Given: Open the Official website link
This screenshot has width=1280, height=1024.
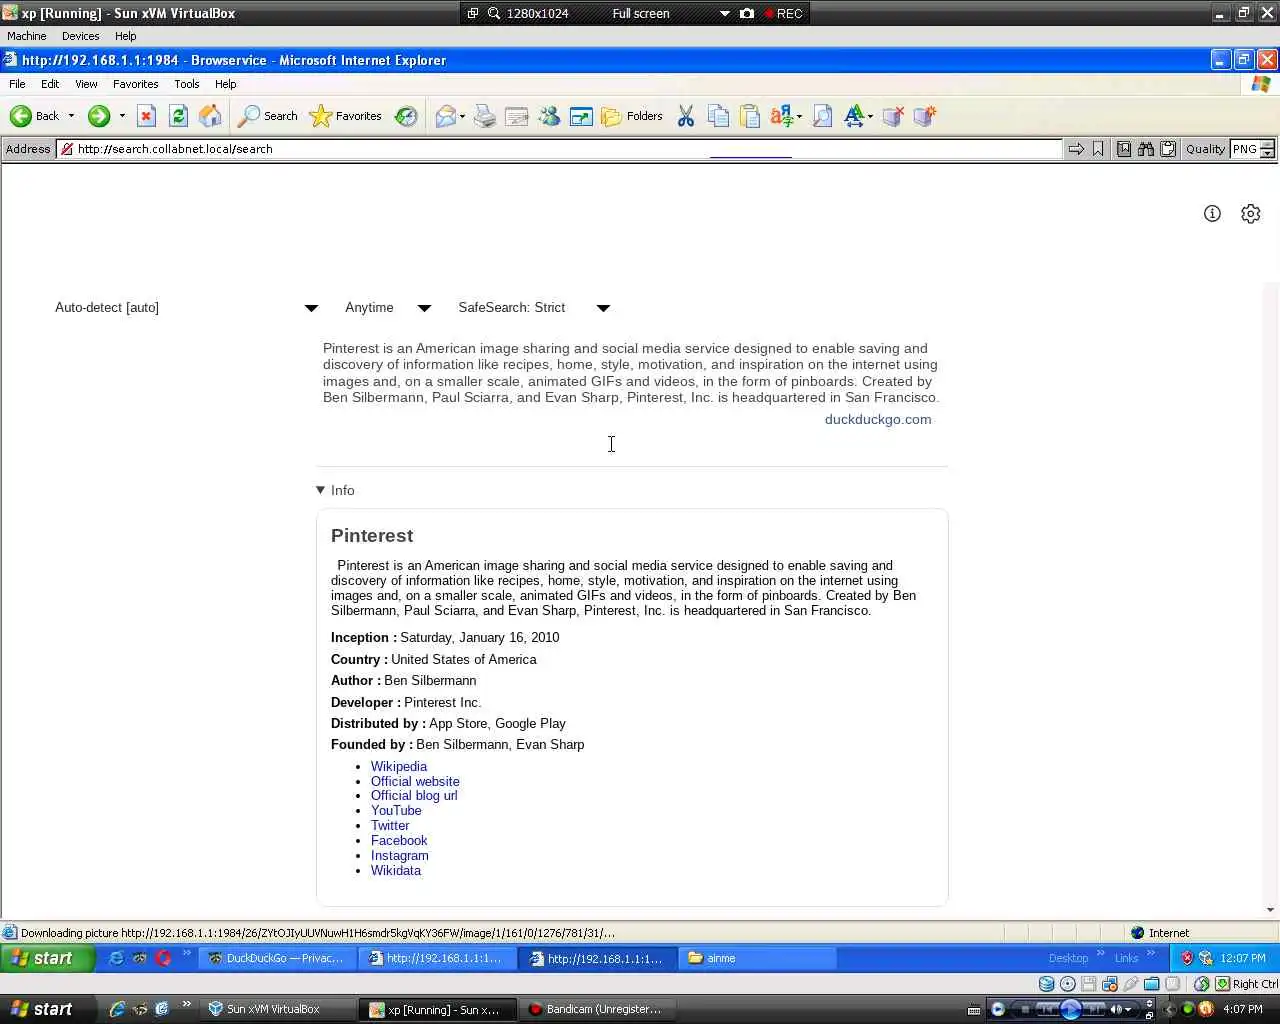Looking at the screenshot, I should [x=415, y=781].
